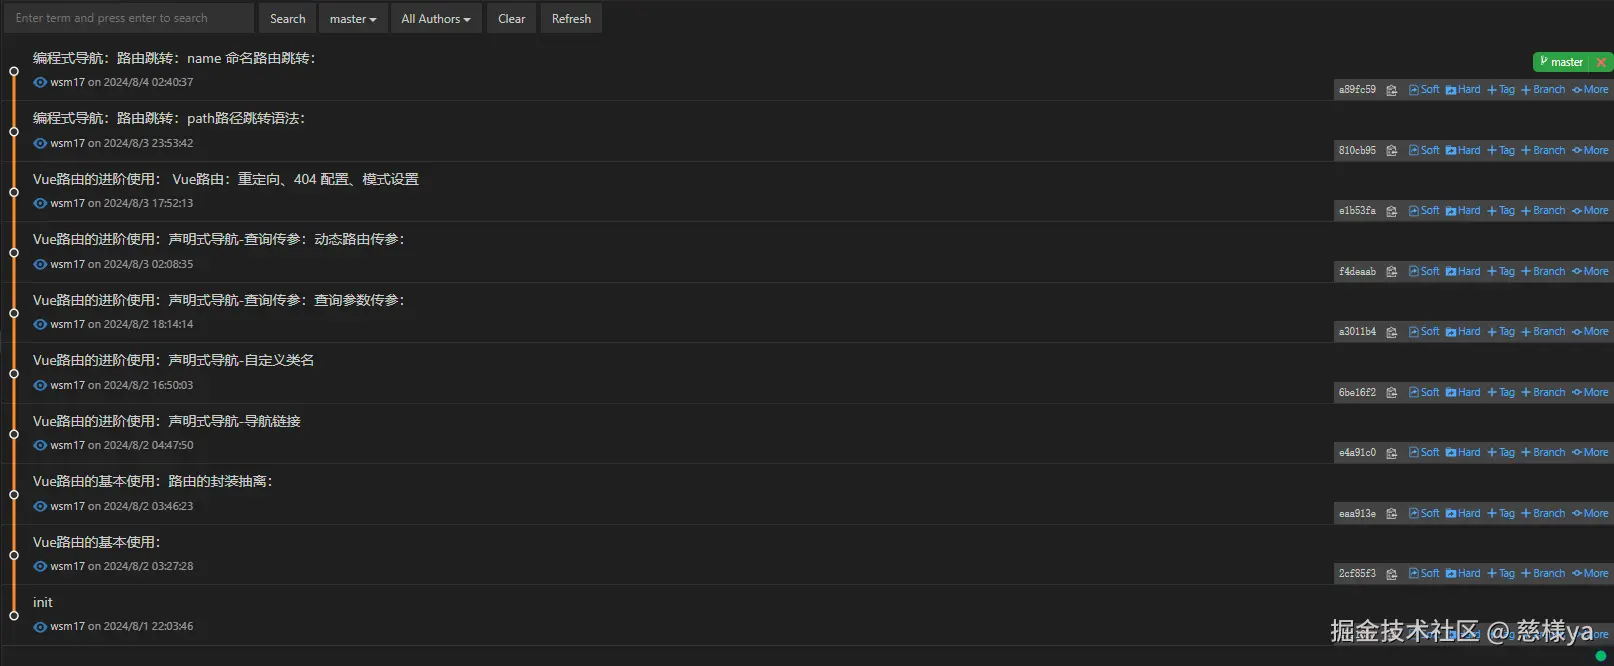
Task: Hard reset to commit f4deaab
Action: [1463, 272]
